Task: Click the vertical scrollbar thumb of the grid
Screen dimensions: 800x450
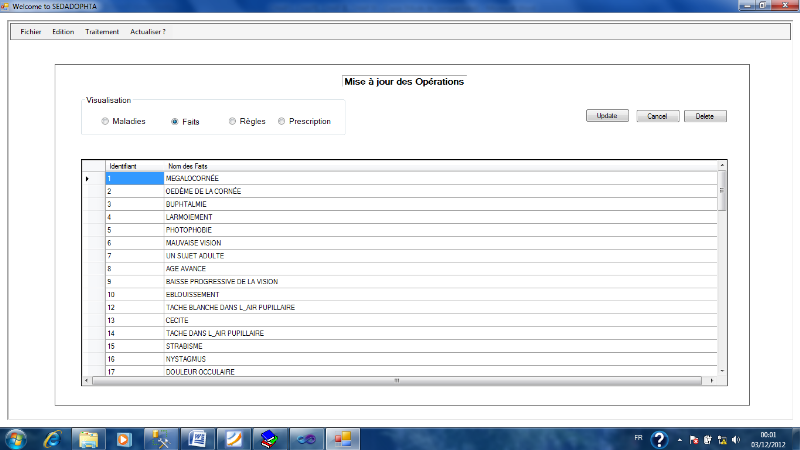Action: 722,190
